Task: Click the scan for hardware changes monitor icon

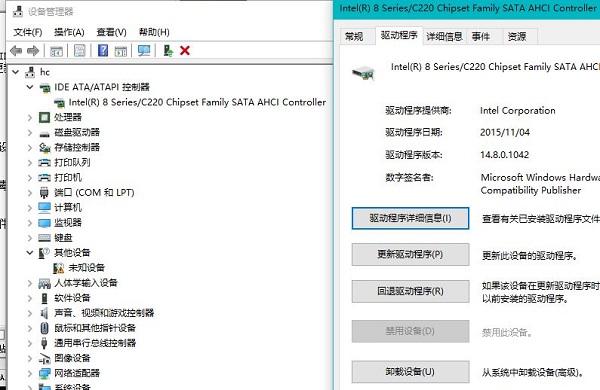Action: (144, 51)
